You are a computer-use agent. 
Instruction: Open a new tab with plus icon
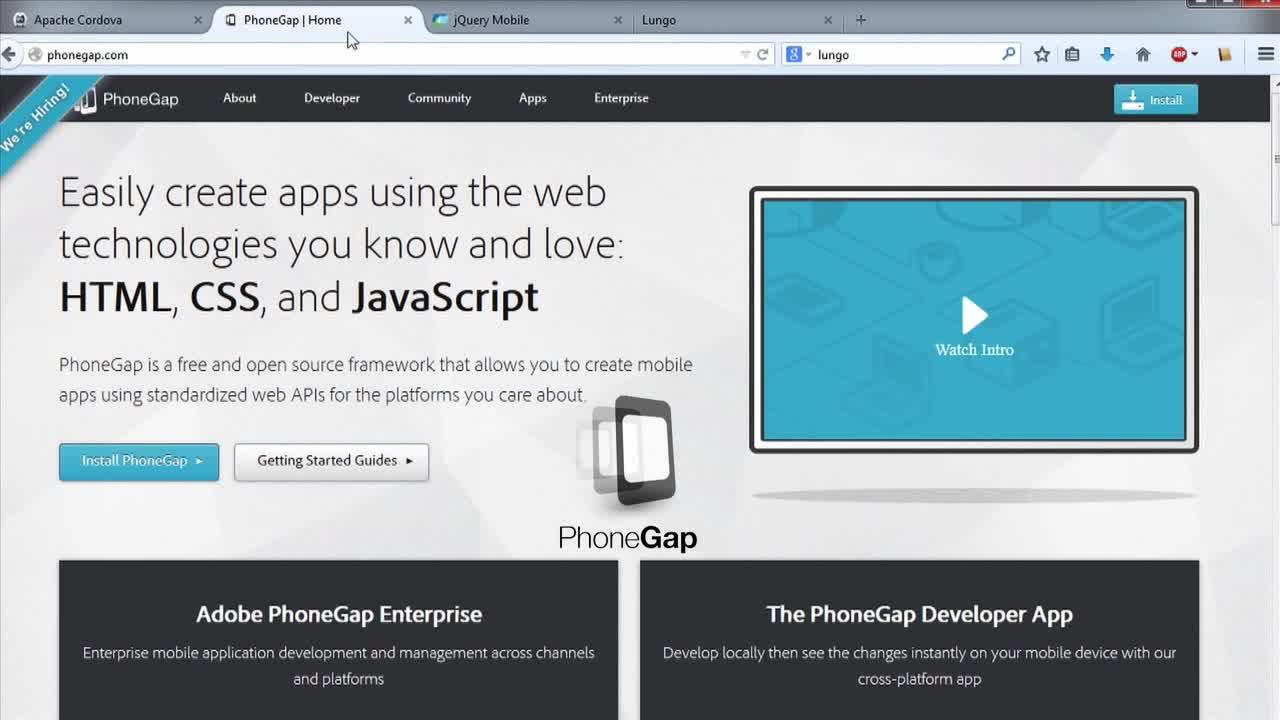(861, 20)
